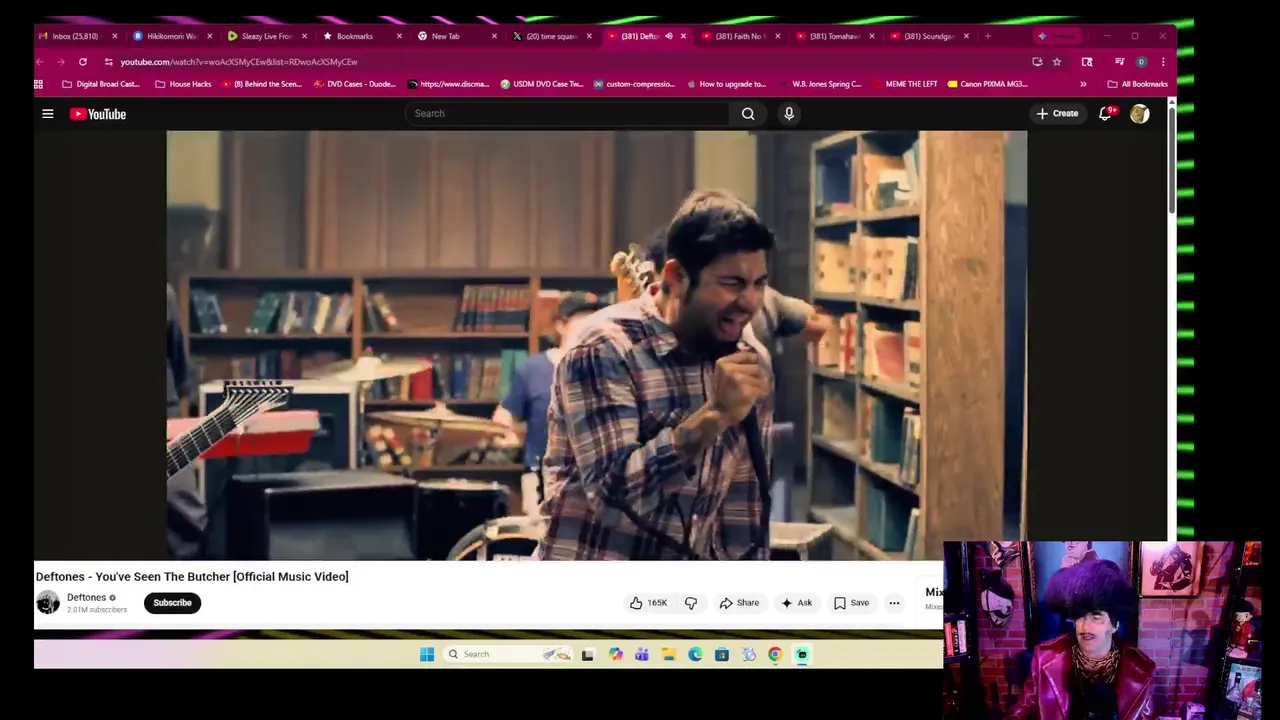1280x720 pixels.
Task: Open Microsoft Store from taskbar
Action: click(x=722, y=655)
